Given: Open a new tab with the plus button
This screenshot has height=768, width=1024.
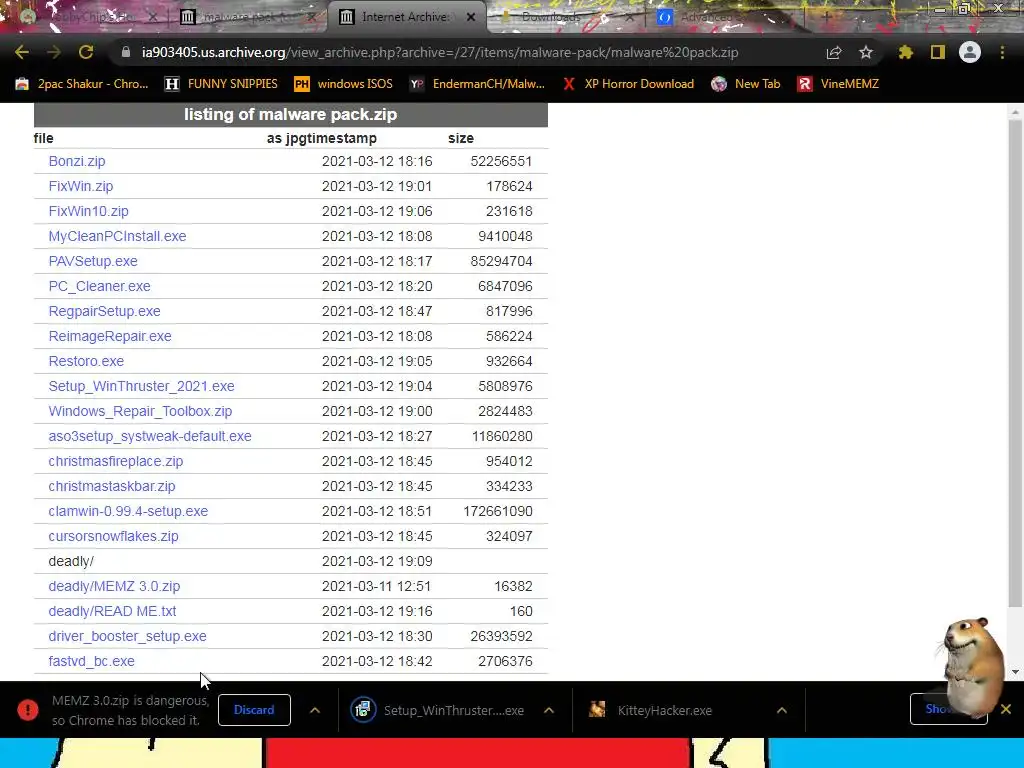Looking at the screenshot, I should pos(826,17).
